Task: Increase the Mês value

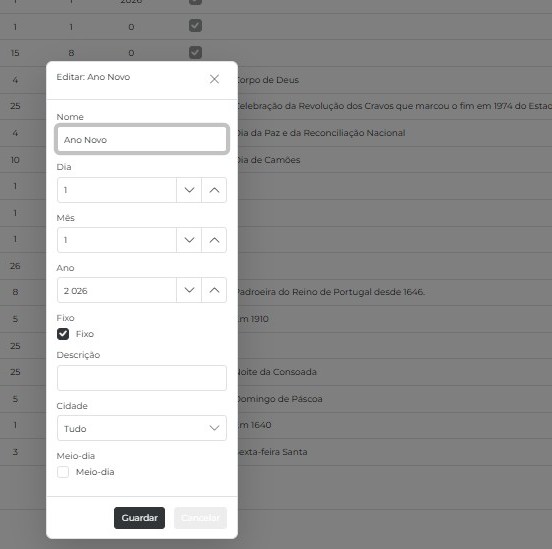Action: click(214, 240)
